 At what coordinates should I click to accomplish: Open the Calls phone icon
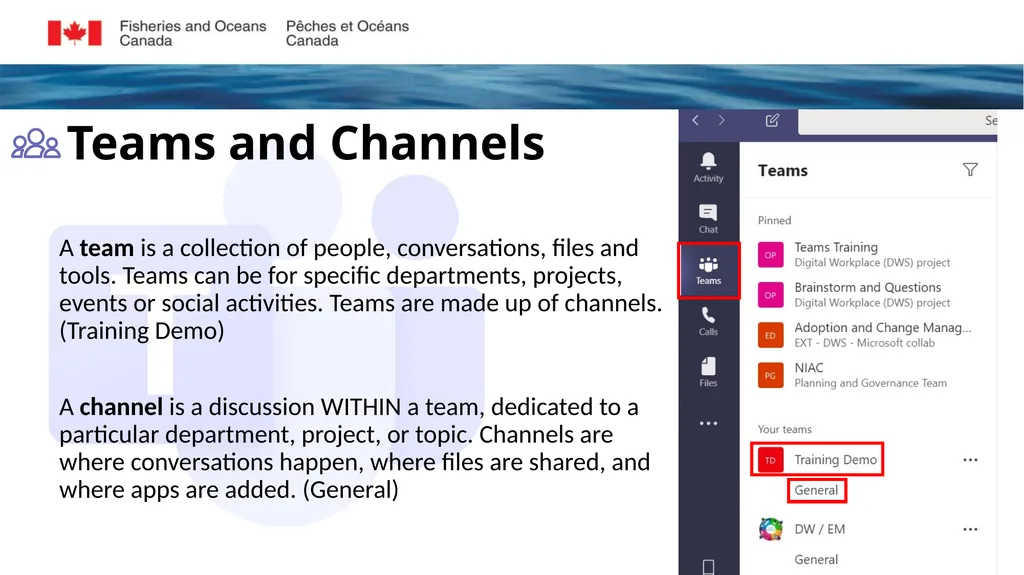point(708,321)
